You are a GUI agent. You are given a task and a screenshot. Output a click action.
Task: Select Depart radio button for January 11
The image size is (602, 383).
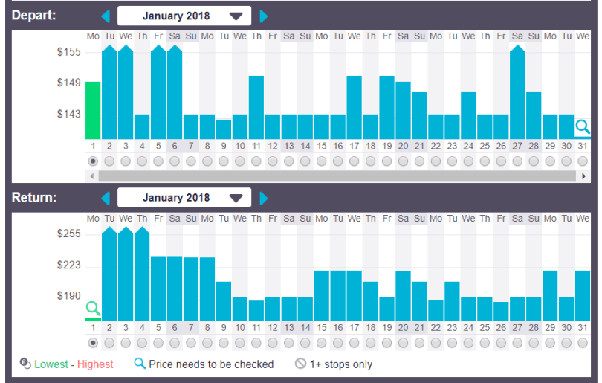click(256, 161)
